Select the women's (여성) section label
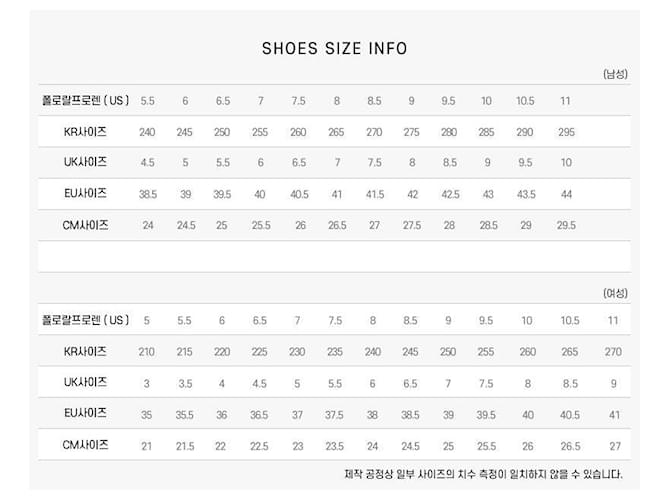670x500 pixels. click(615, 293)
